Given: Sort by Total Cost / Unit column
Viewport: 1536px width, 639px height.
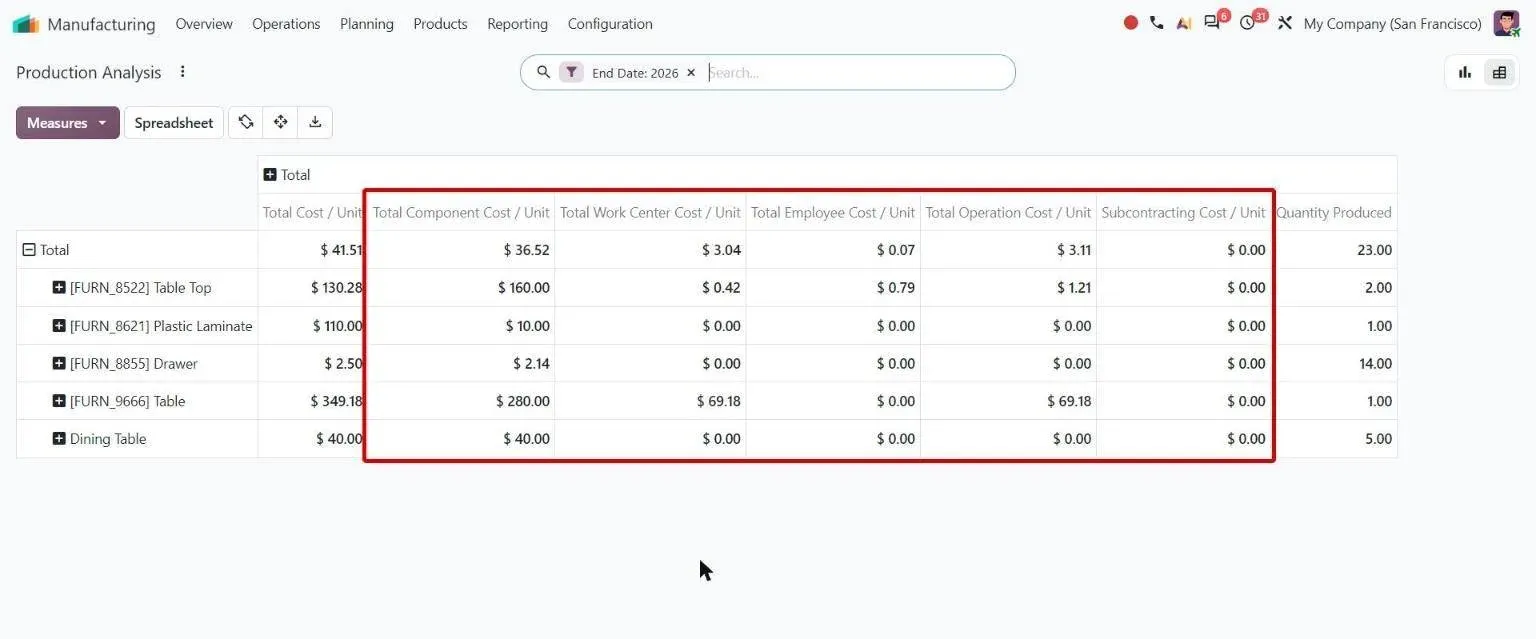Looking at the screenshot, I should click(312, 213).
